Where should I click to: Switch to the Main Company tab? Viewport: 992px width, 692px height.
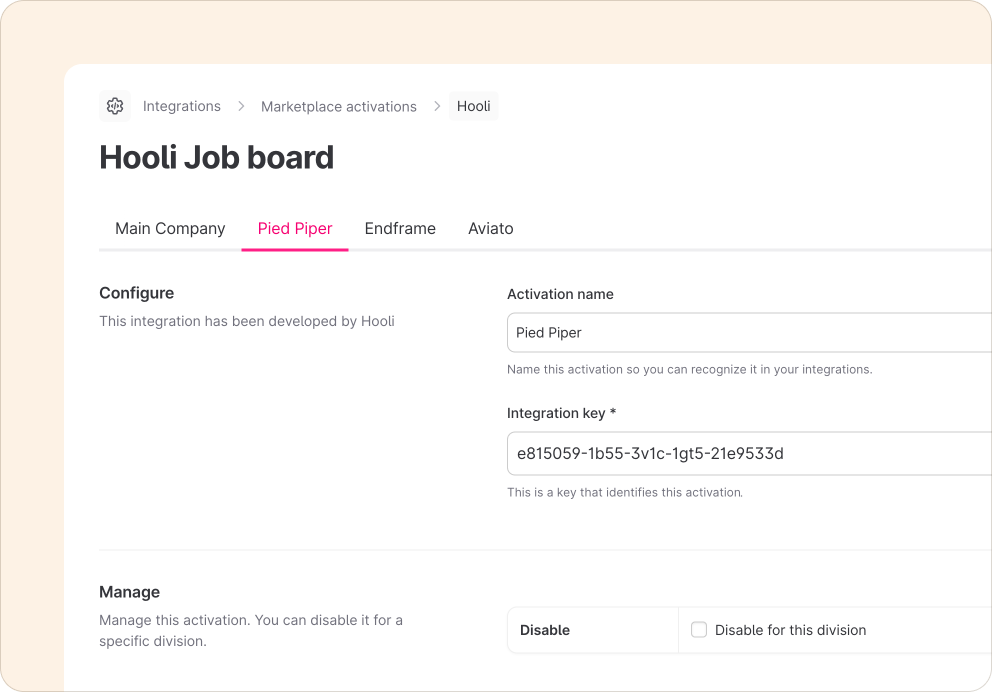point(170,228)
